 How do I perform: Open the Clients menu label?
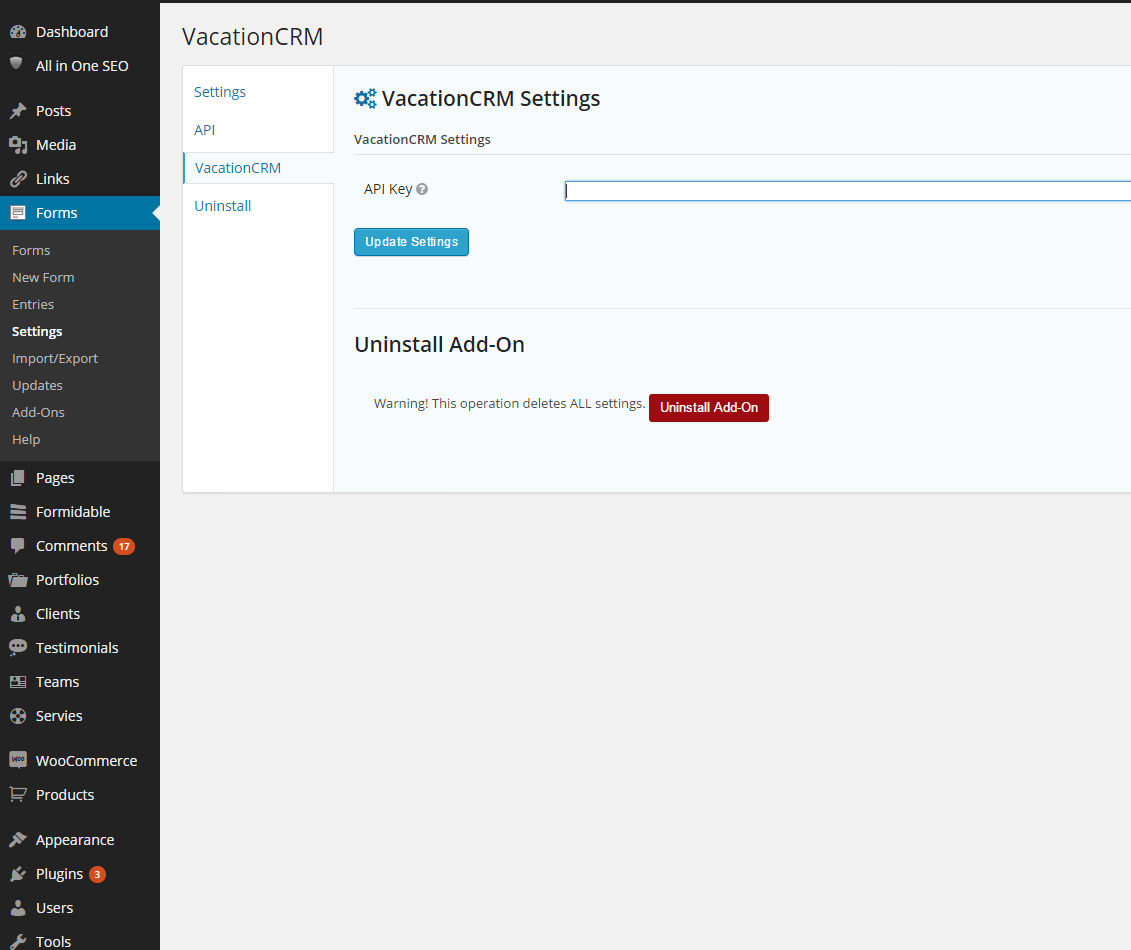(x=58, y=614)
